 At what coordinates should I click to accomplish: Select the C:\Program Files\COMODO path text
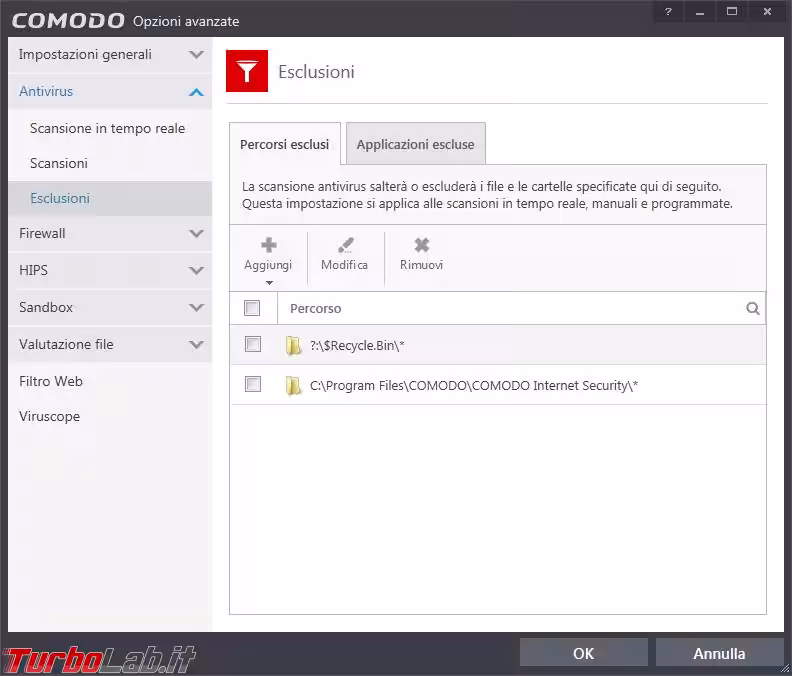[x=474, y=386]
